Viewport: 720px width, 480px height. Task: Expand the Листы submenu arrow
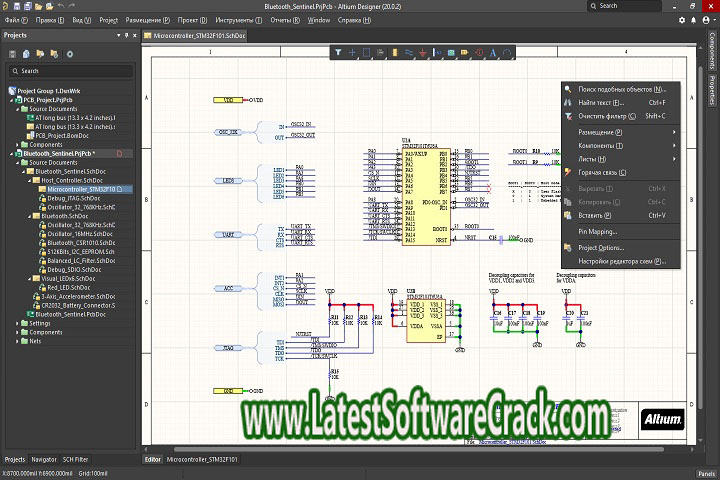673,159
